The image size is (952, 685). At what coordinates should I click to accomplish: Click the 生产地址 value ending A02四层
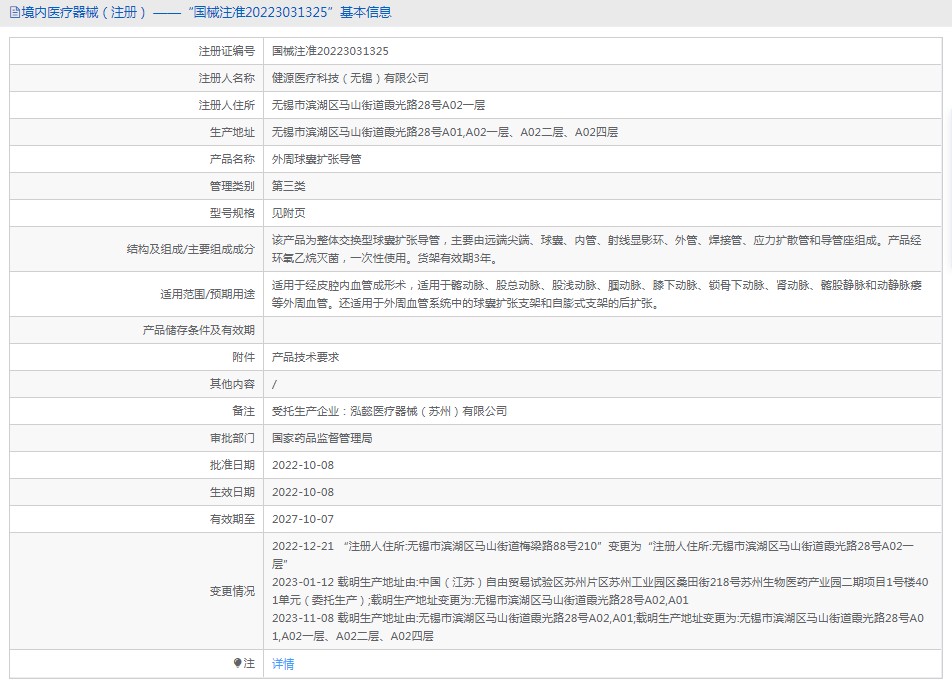[445, 132]
